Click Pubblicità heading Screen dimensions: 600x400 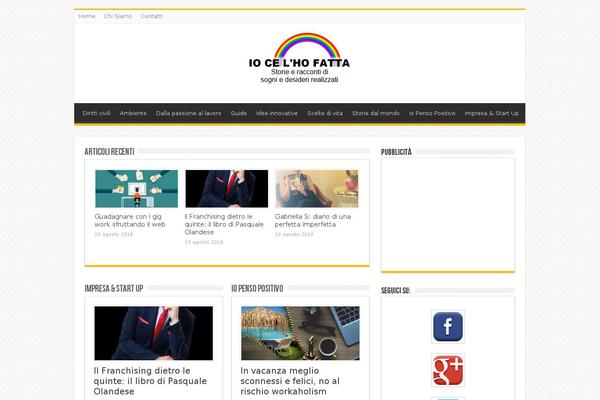(396, 152)
